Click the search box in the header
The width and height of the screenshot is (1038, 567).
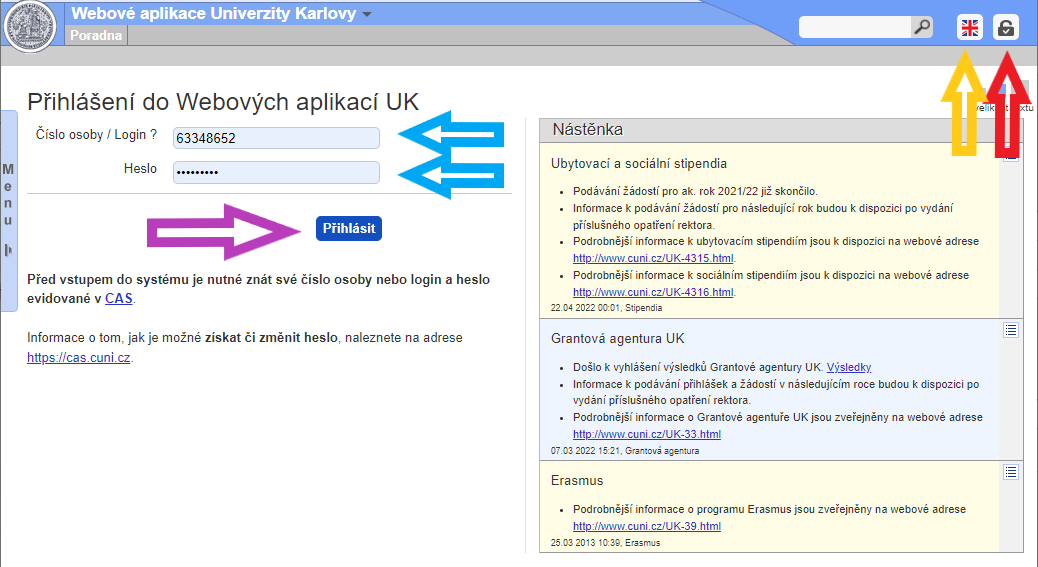[854, 28]
